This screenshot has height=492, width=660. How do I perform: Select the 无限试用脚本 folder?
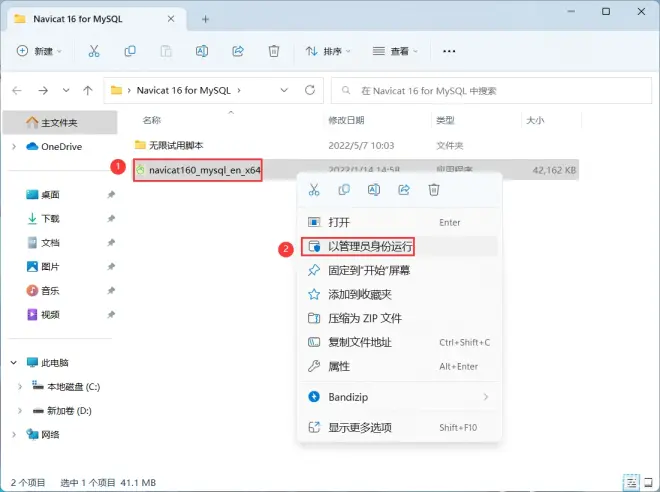pyautogui.click(x=169, y=145)
